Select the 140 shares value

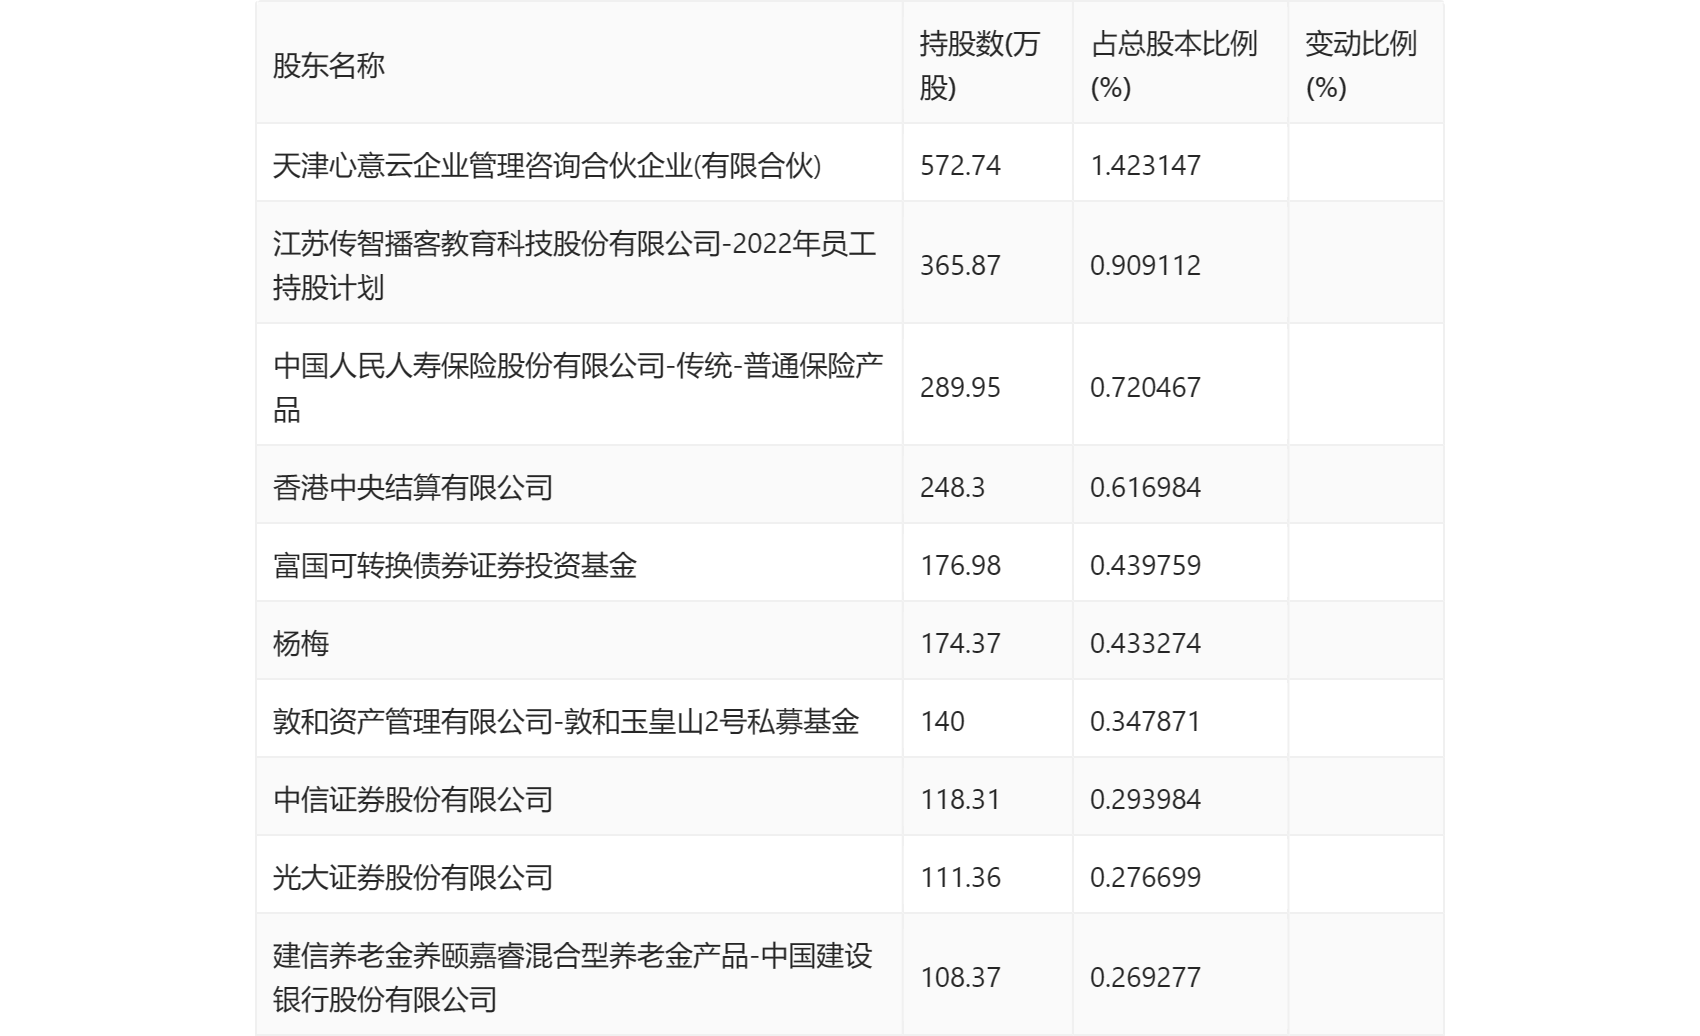[942, 721]
